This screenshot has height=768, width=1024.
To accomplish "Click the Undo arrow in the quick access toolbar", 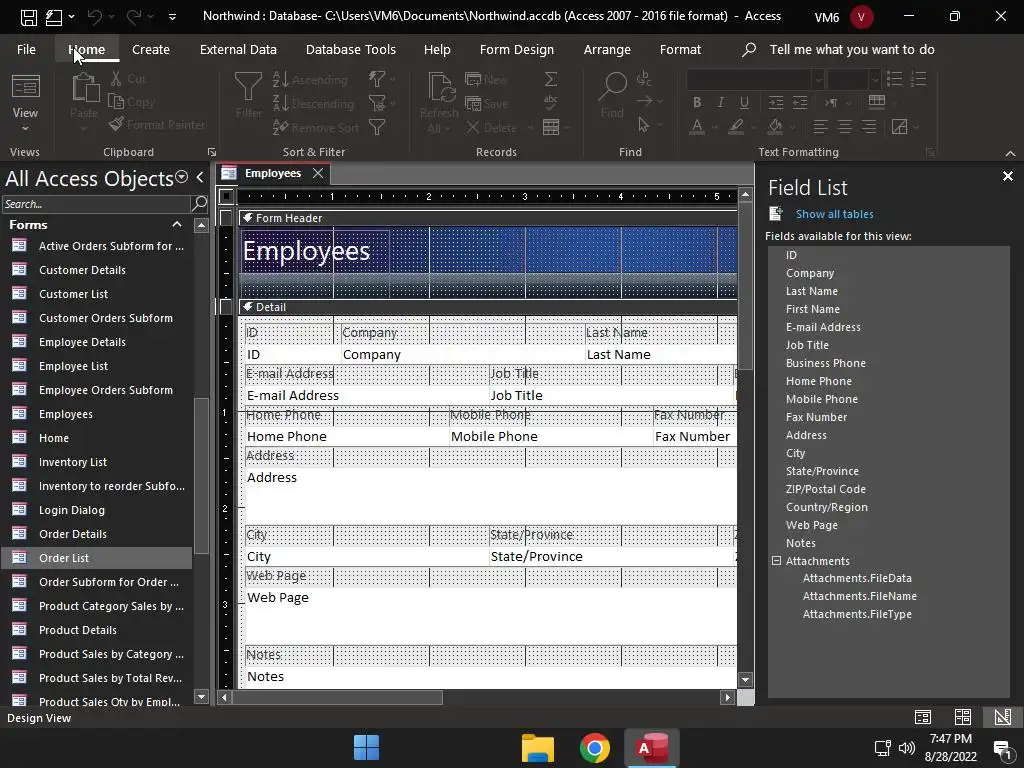I will [95, 17].
